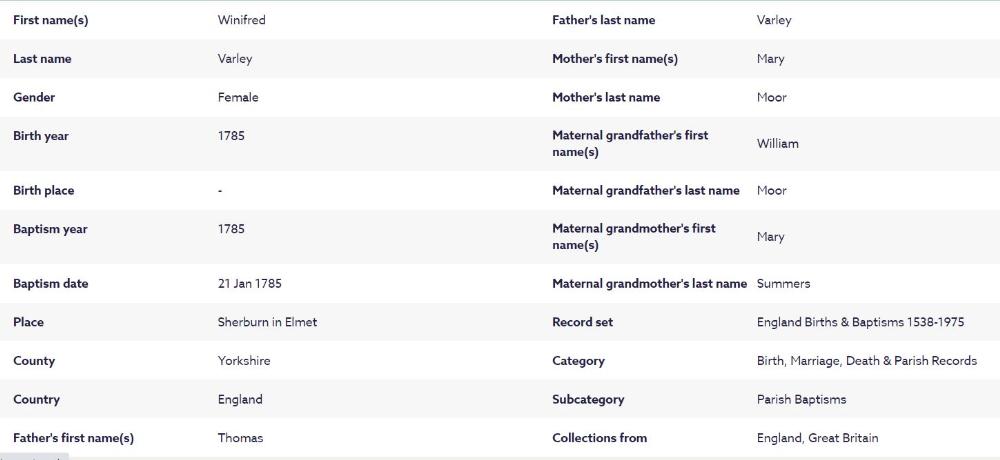Click the Mother's last name label
Screen dimensions: 1000x460
(x=606, y=97)
